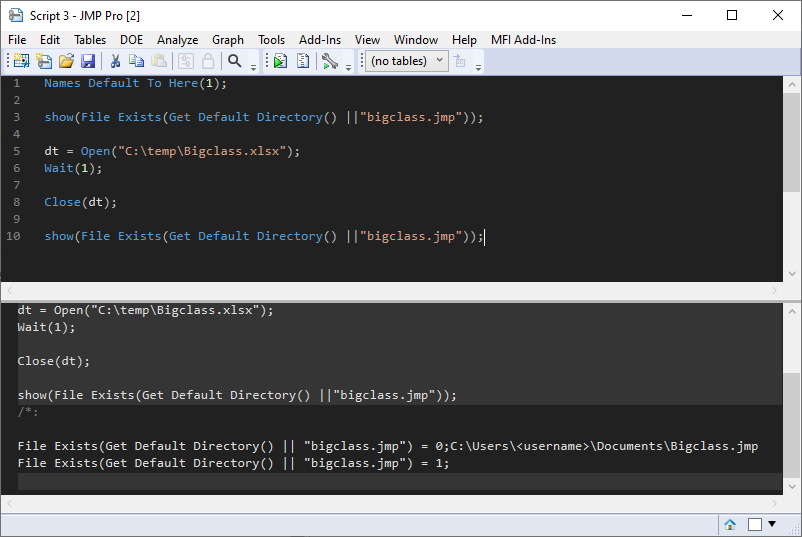Screen dimensions: 802x537
Task: Click the script editor's scroll down arrow
Action: click(792, 274)
